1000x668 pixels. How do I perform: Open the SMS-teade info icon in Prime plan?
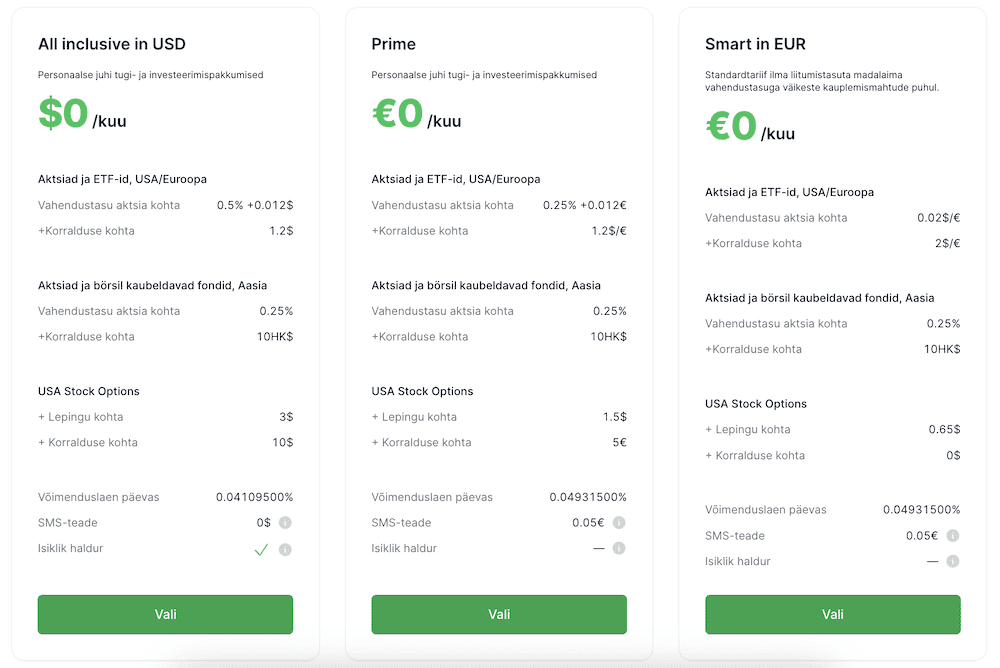click(619, 523)
